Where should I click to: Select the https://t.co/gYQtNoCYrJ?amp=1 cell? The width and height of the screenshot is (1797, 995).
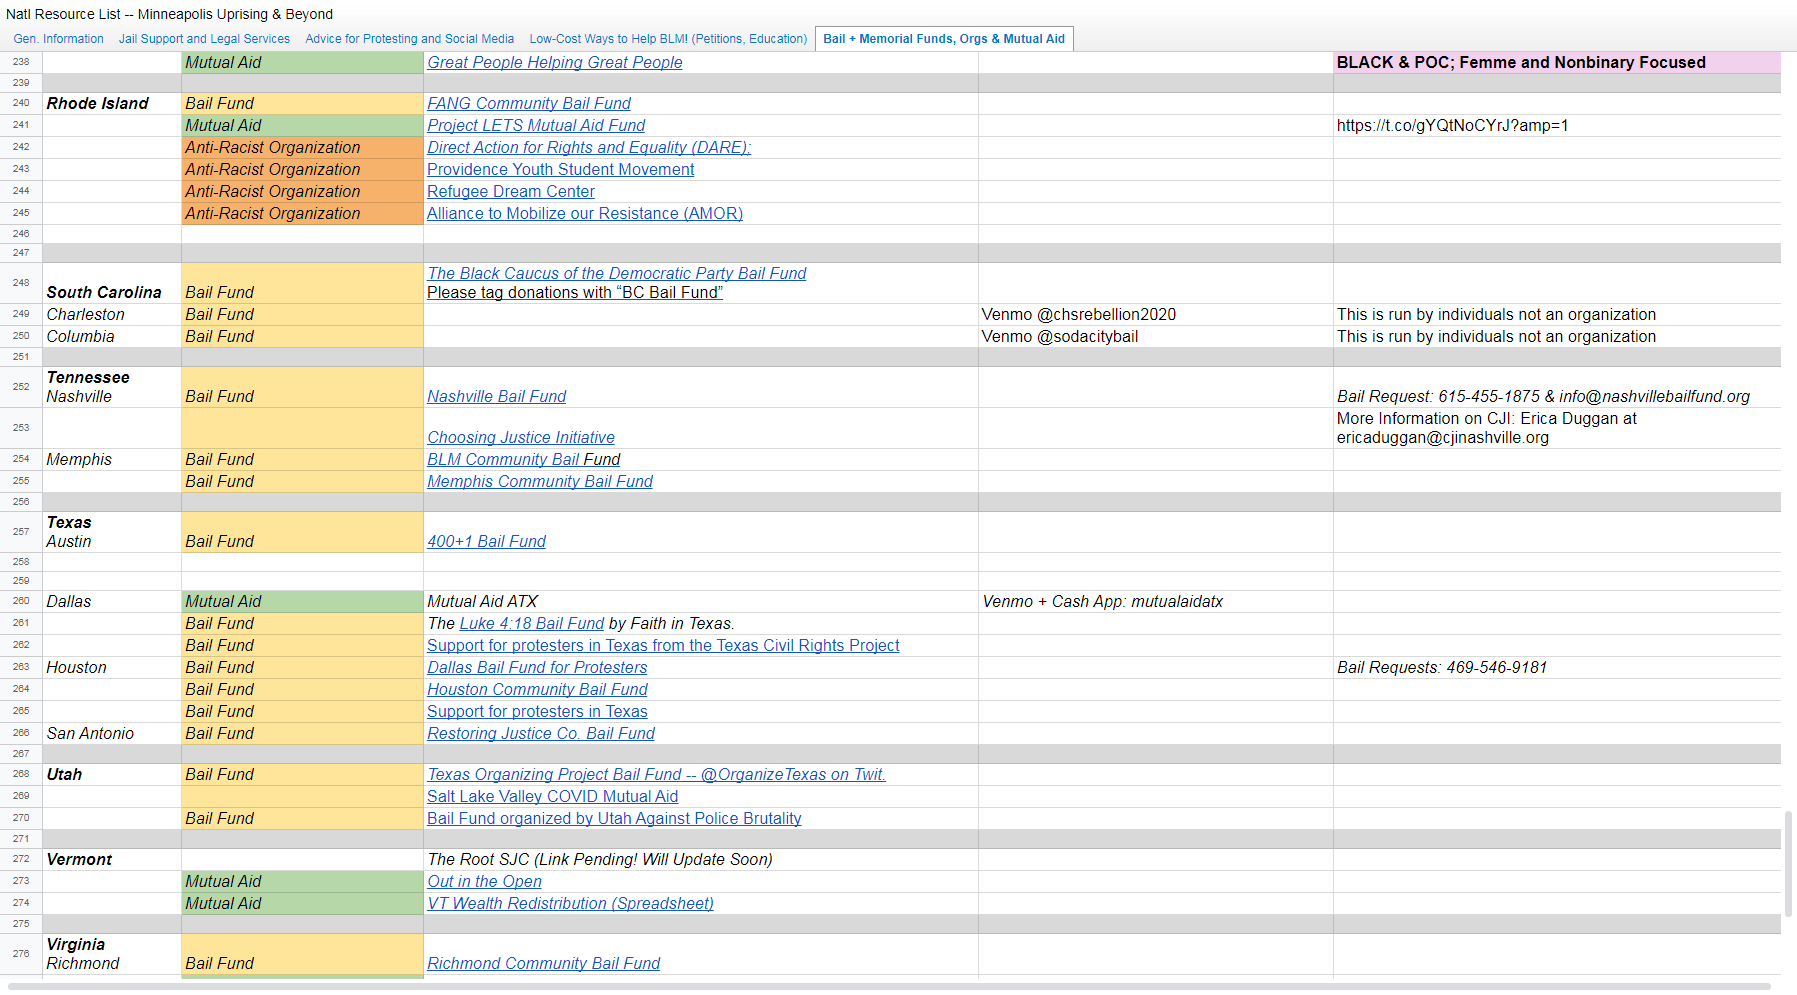click(1557, 125)
